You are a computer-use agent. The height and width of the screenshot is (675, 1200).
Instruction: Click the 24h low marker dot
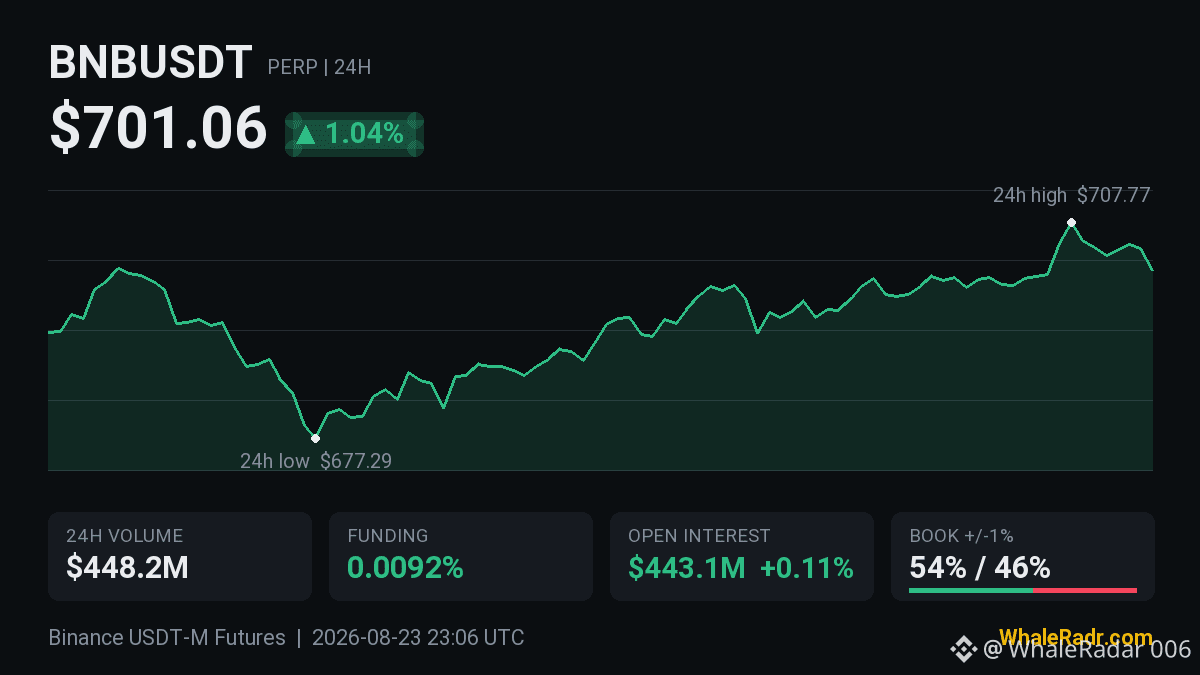[x=315, y=438]
